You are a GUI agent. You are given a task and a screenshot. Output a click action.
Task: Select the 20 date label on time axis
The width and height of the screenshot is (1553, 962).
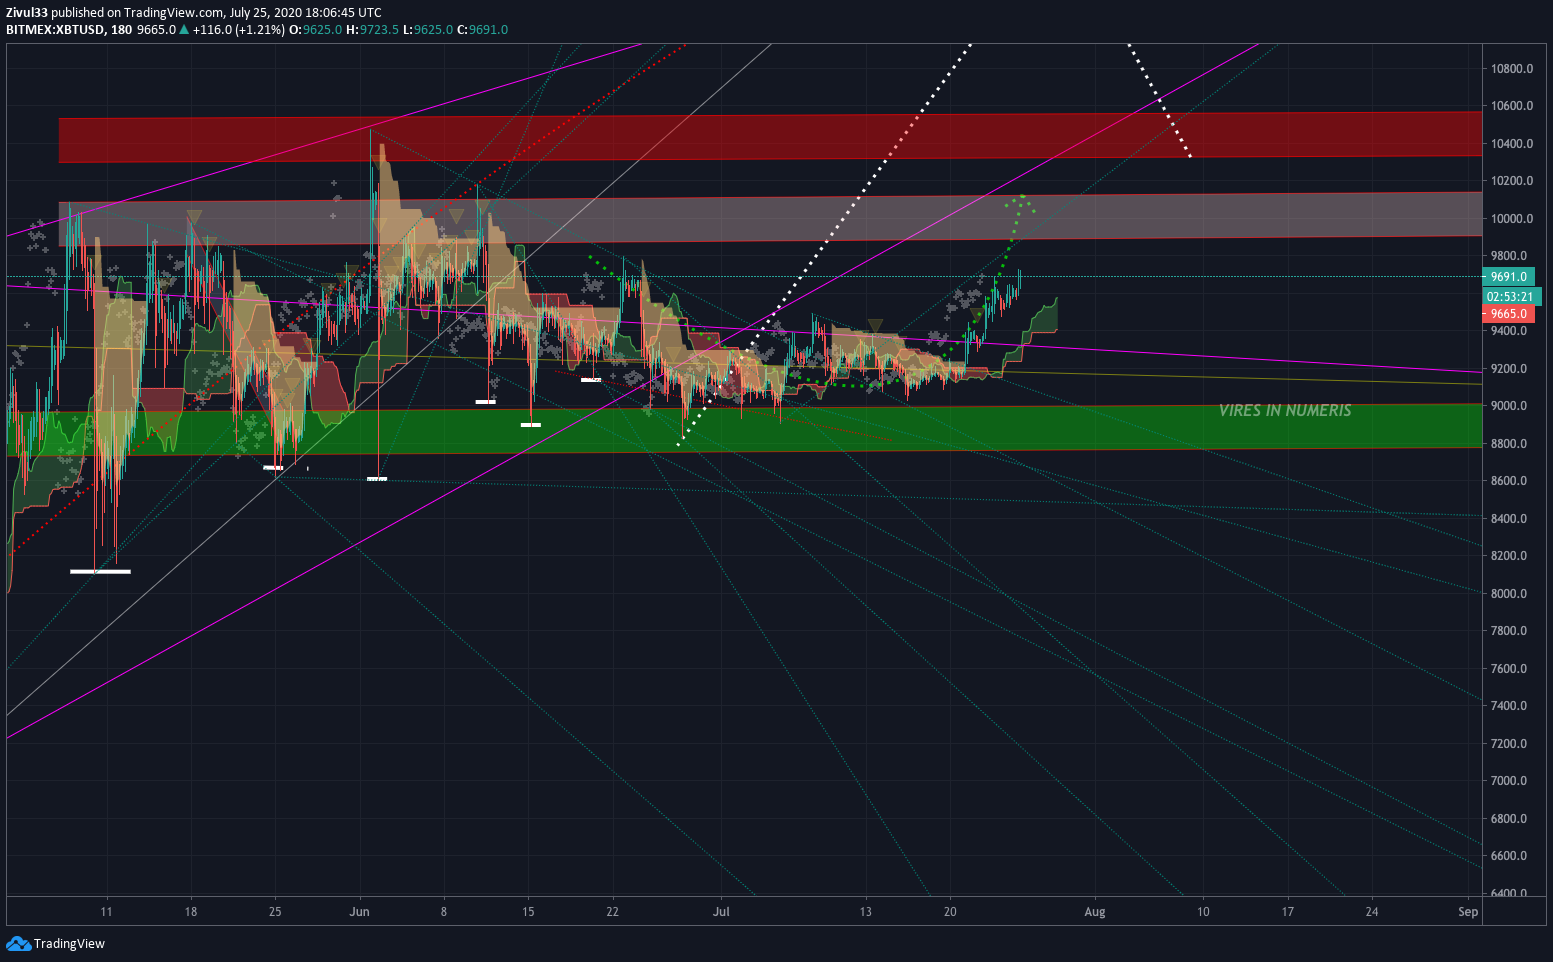pos(950,912)
